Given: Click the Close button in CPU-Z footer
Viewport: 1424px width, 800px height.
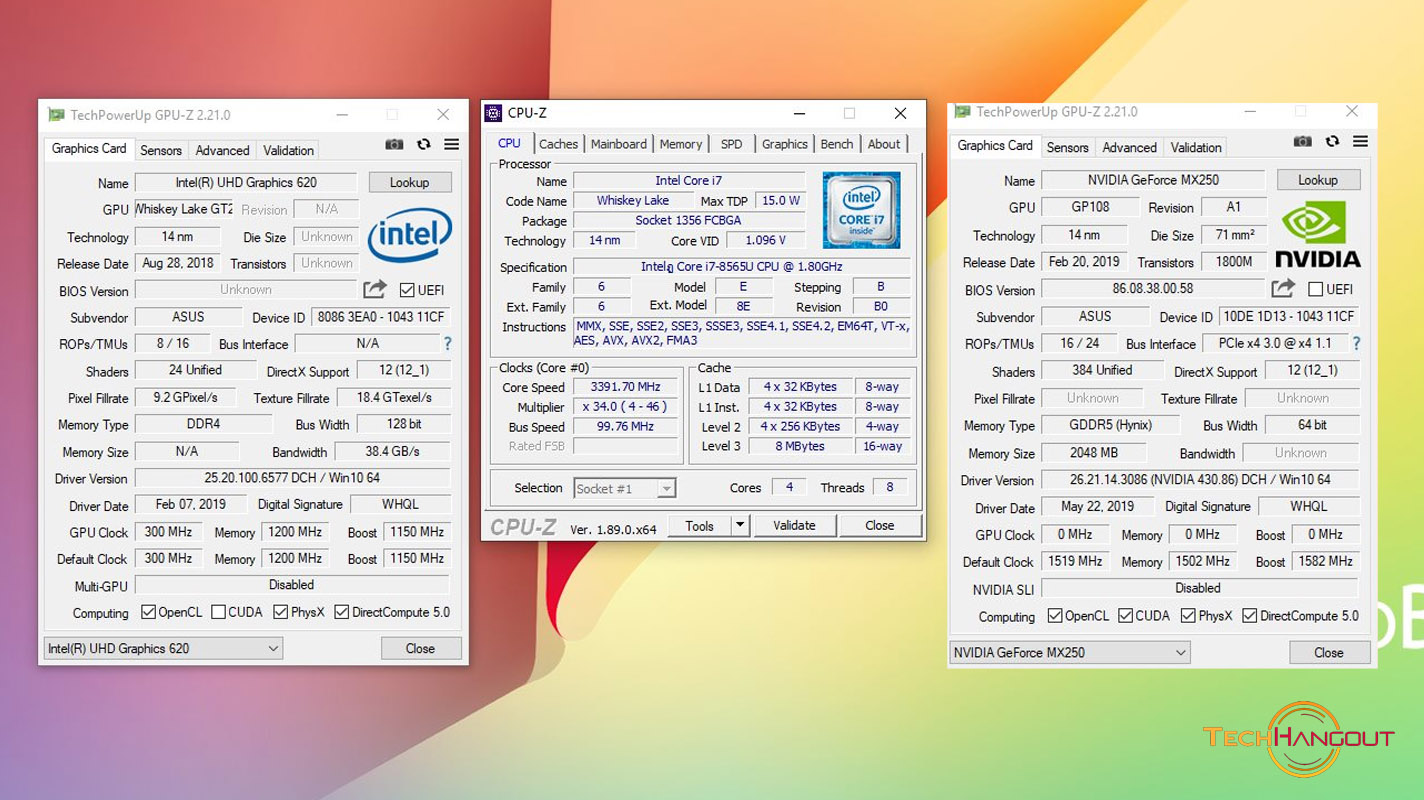Looking at the screenshot, I should pyautogui.click(x=880, y=525).
